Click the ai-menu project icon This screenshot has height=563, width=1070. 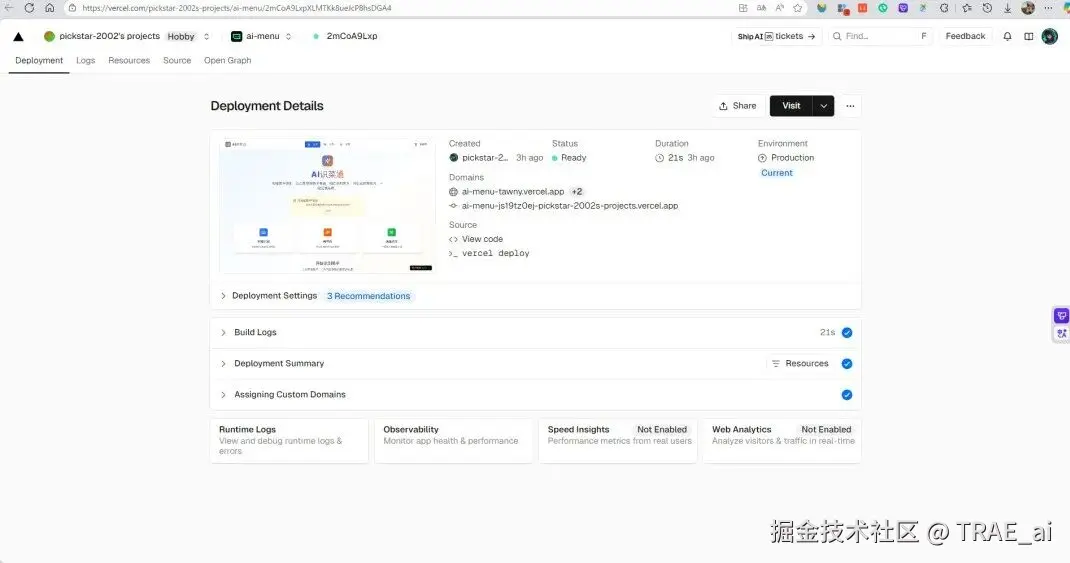[236, 36]
